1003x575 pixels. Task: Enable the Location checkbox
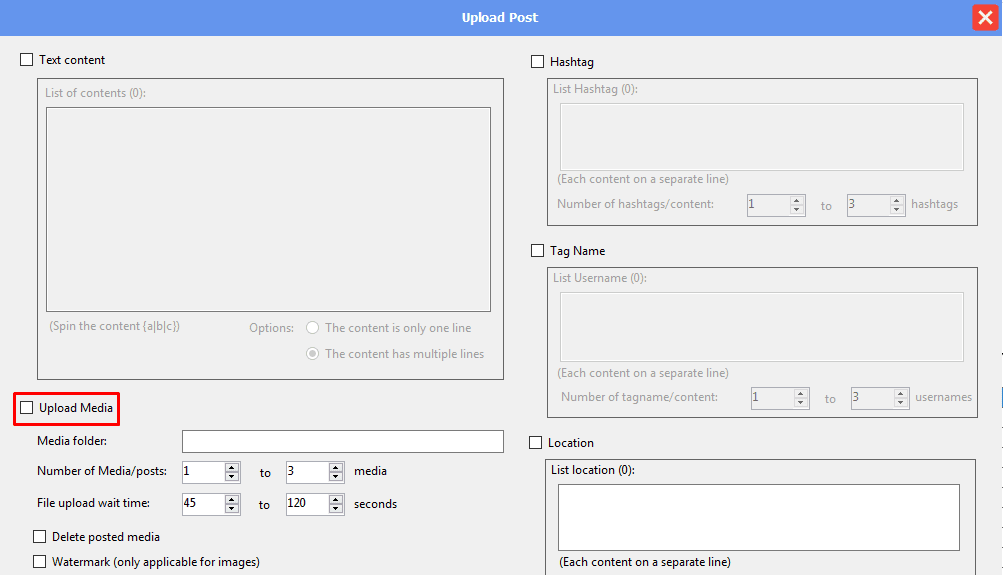tap(536, 442)
